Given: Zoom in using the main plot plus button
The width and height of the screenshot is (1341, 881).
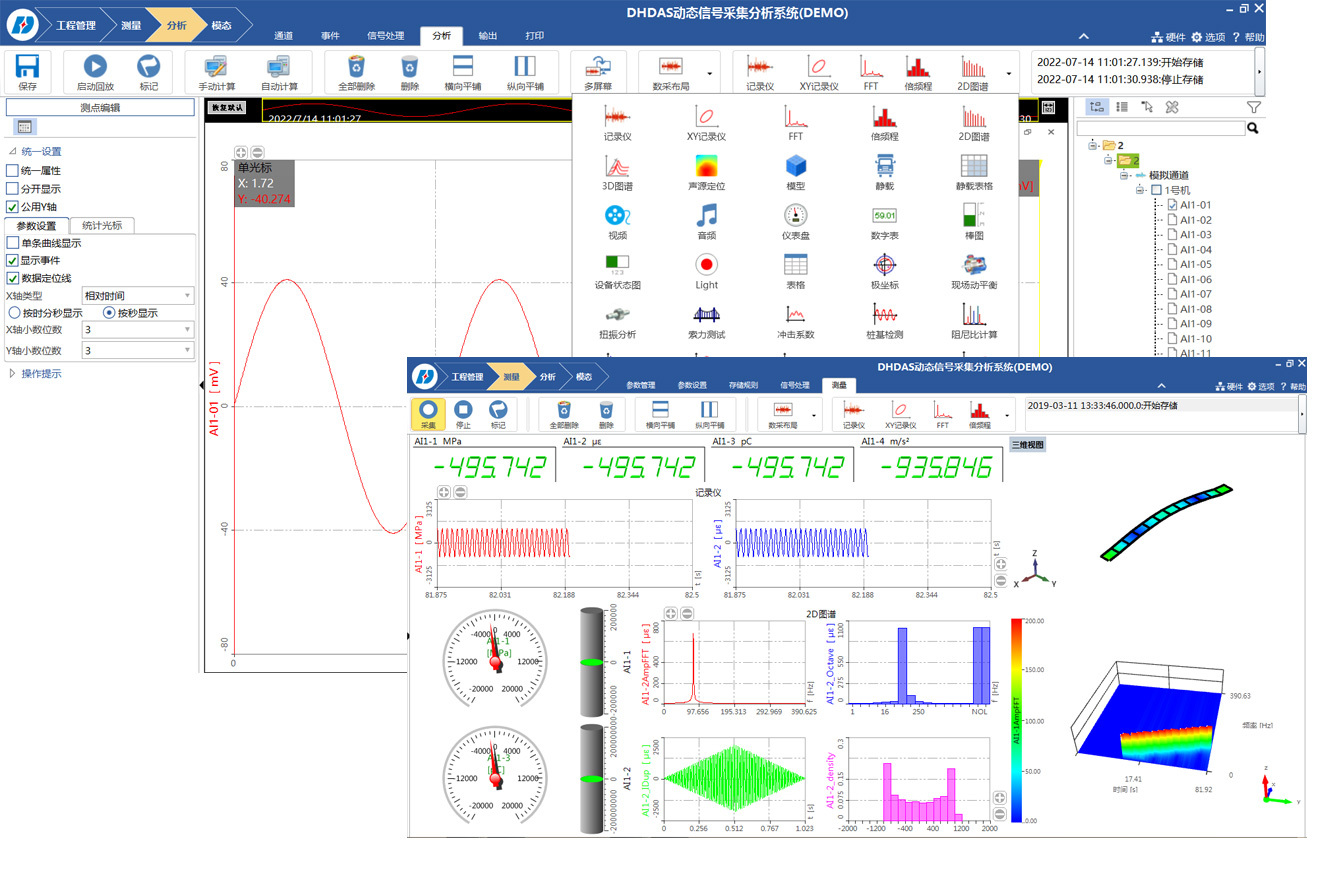Looking at the screenshot, I should point(241,153).
